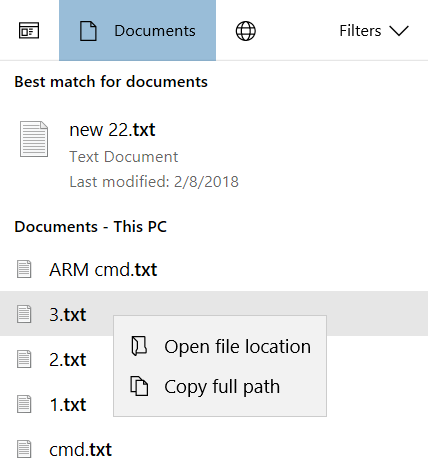
Task: Click the file icon beside cmd.txt
Action: point(24,449)
